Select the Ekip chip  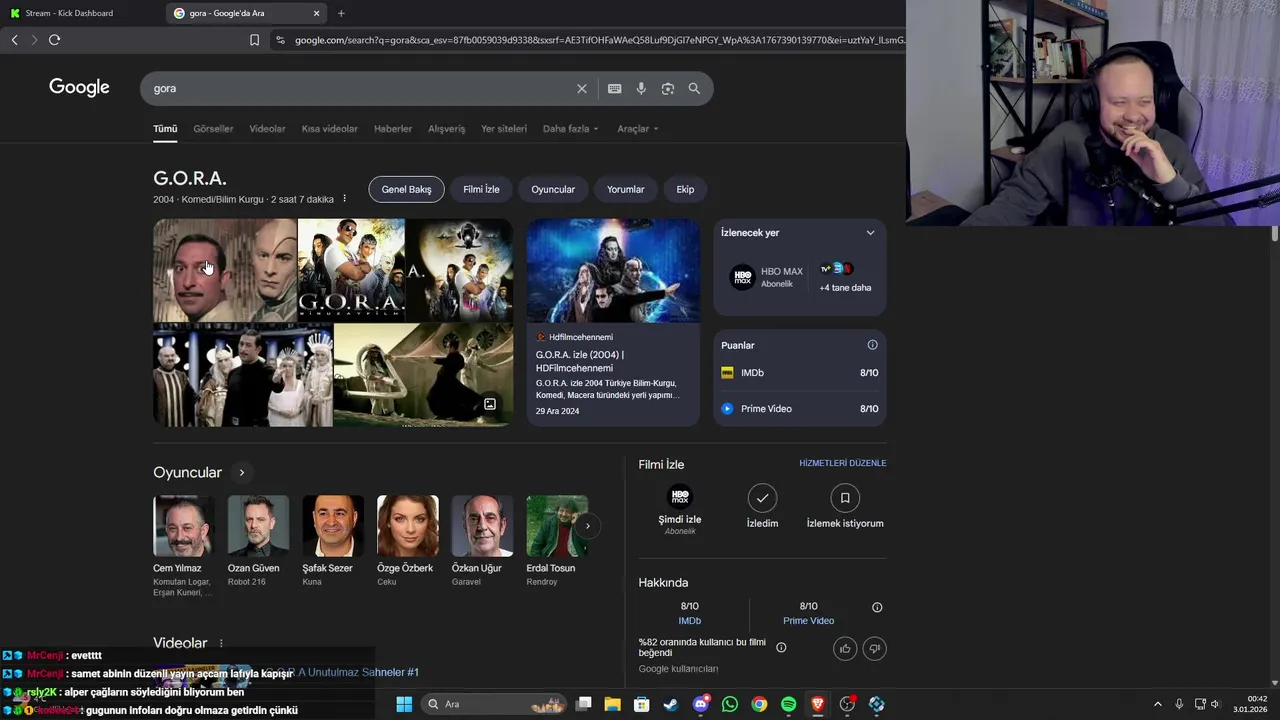coord(685,189)
